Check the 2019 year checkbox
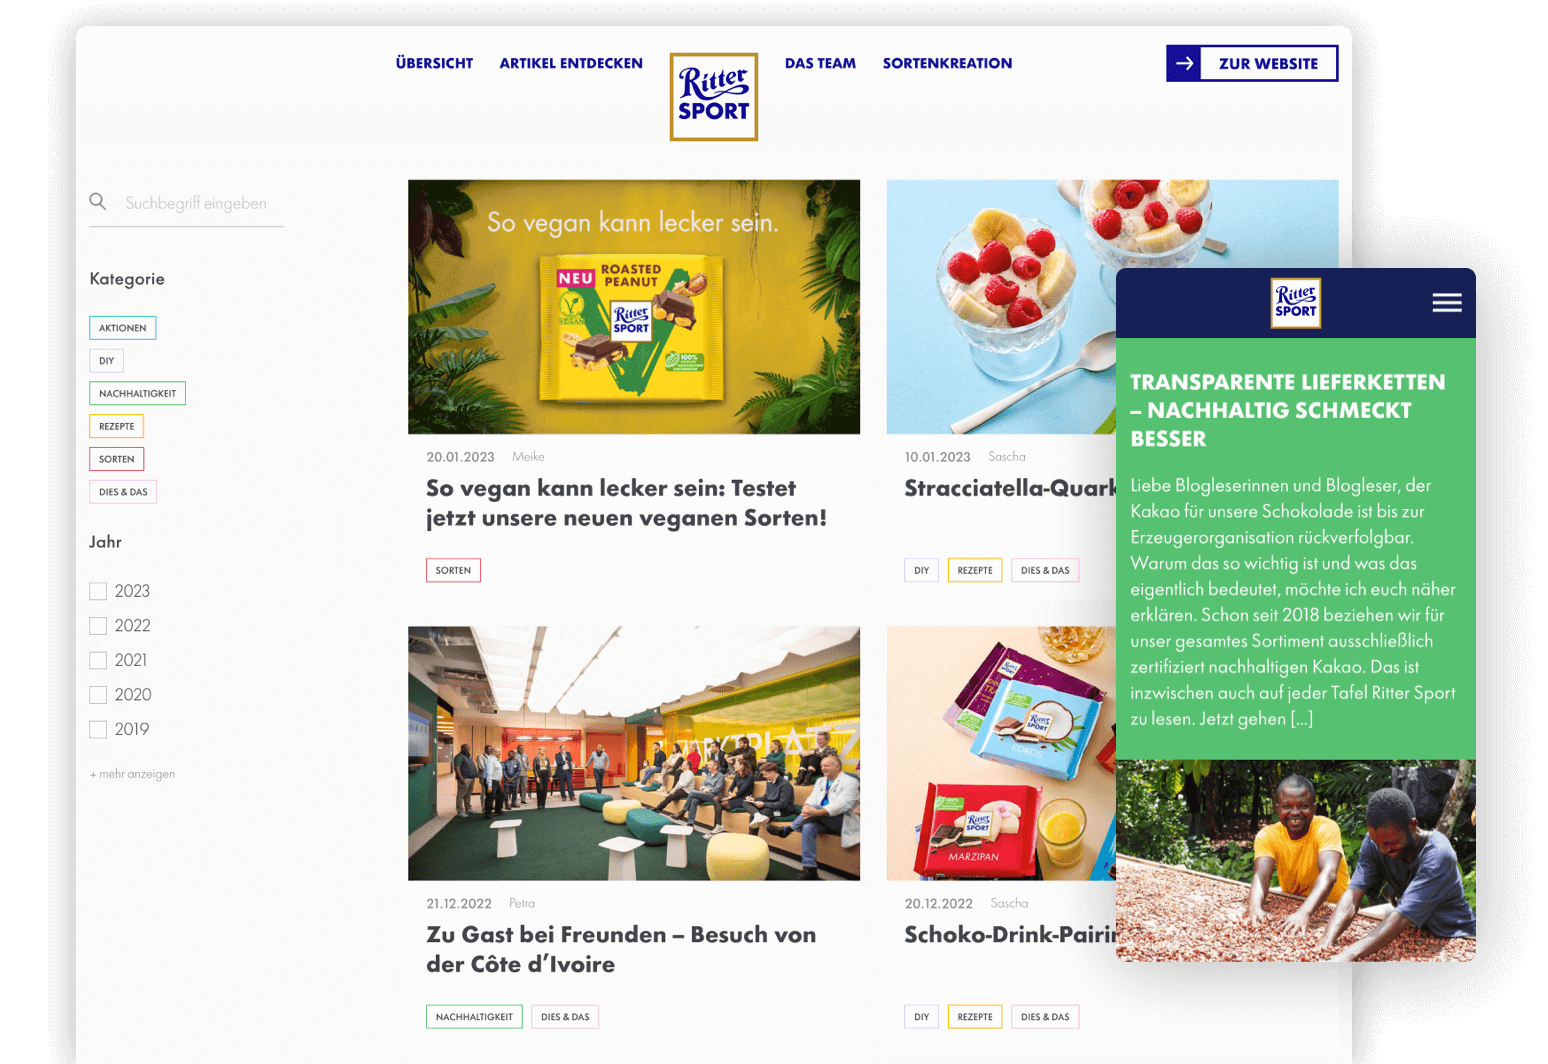 pos(98,729)
